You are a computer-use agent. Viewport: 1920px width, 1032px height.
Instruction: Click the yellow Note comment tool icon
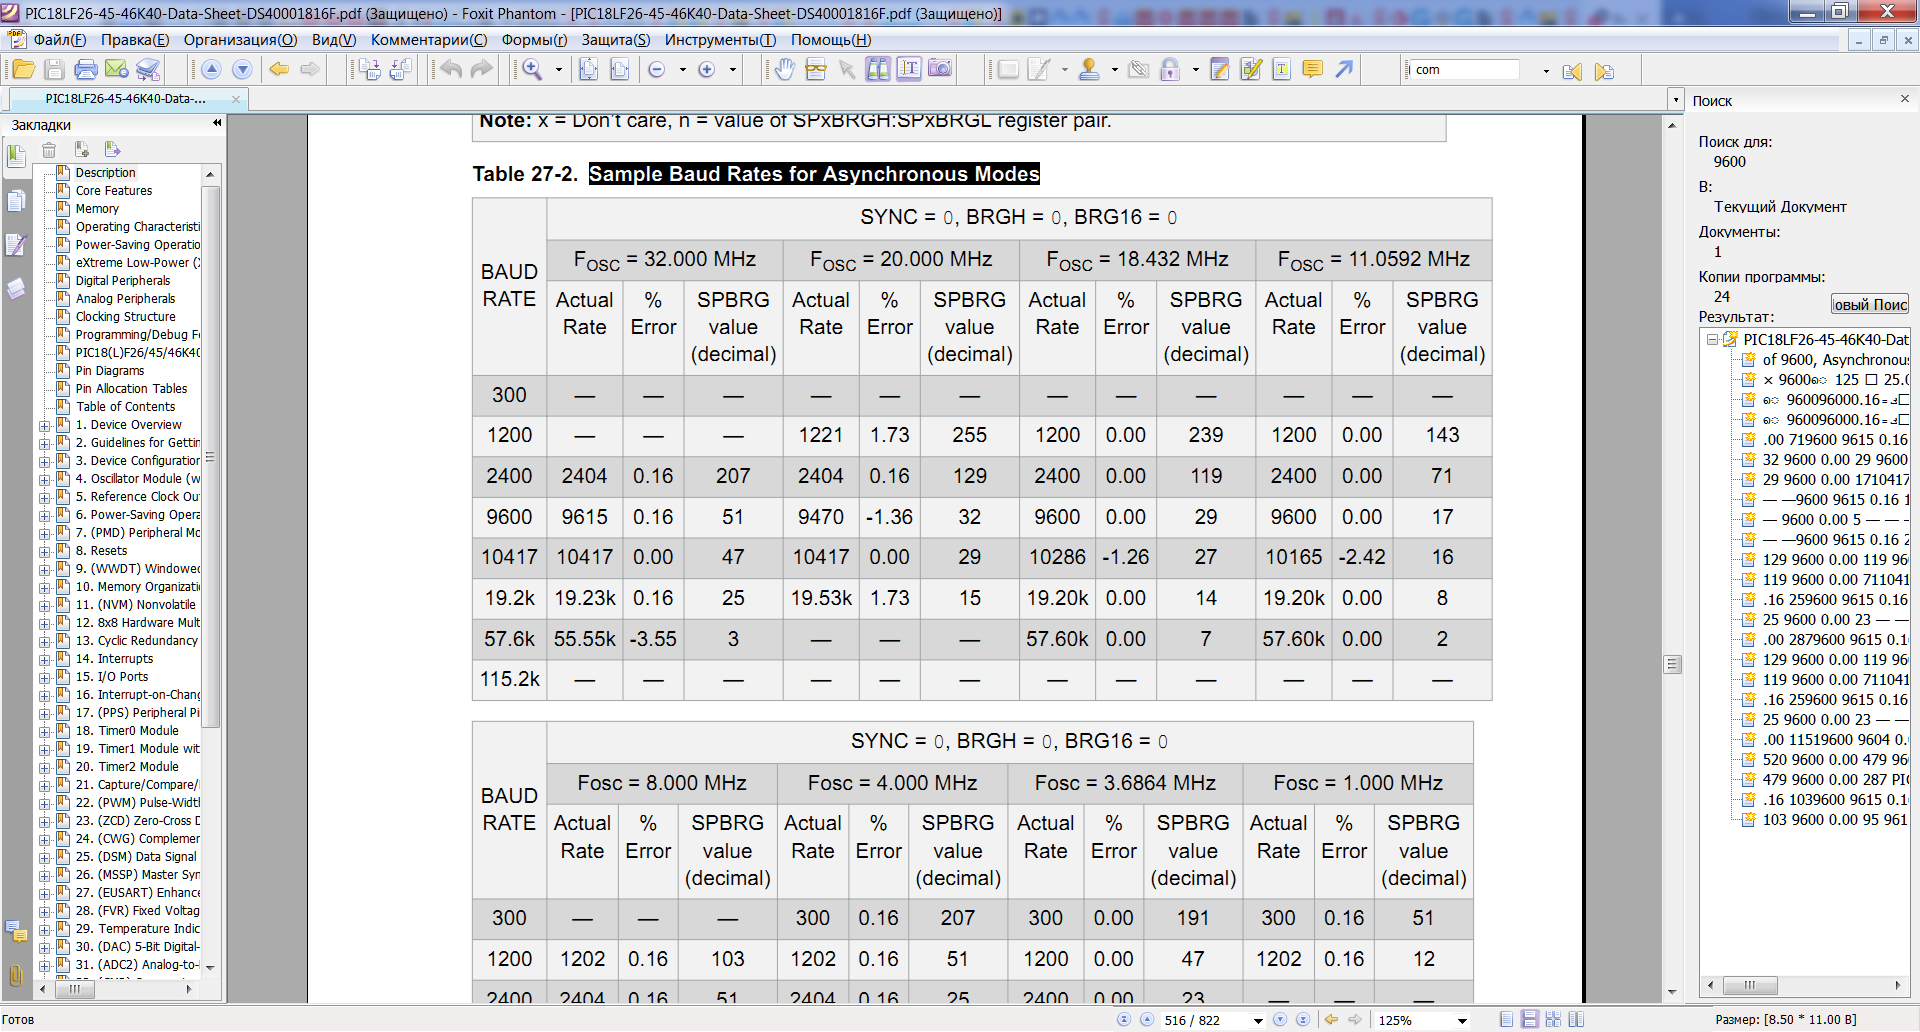click(1312, 69)
